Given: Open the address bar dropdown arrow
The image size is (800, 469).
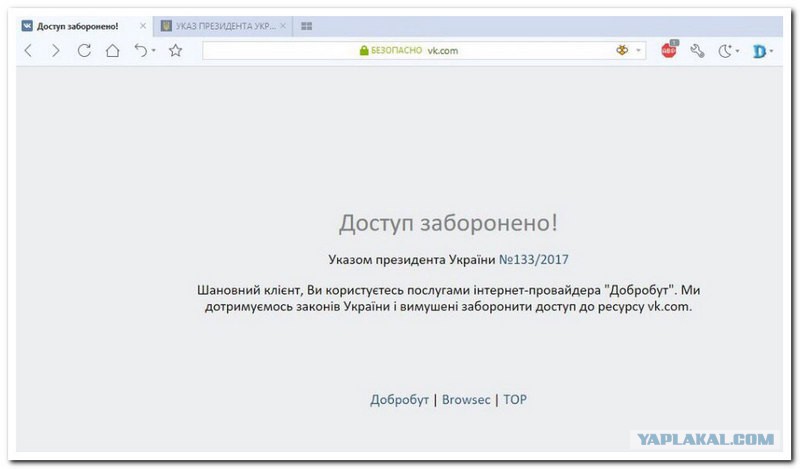Looking at the screenshot, I should (638, 51).
